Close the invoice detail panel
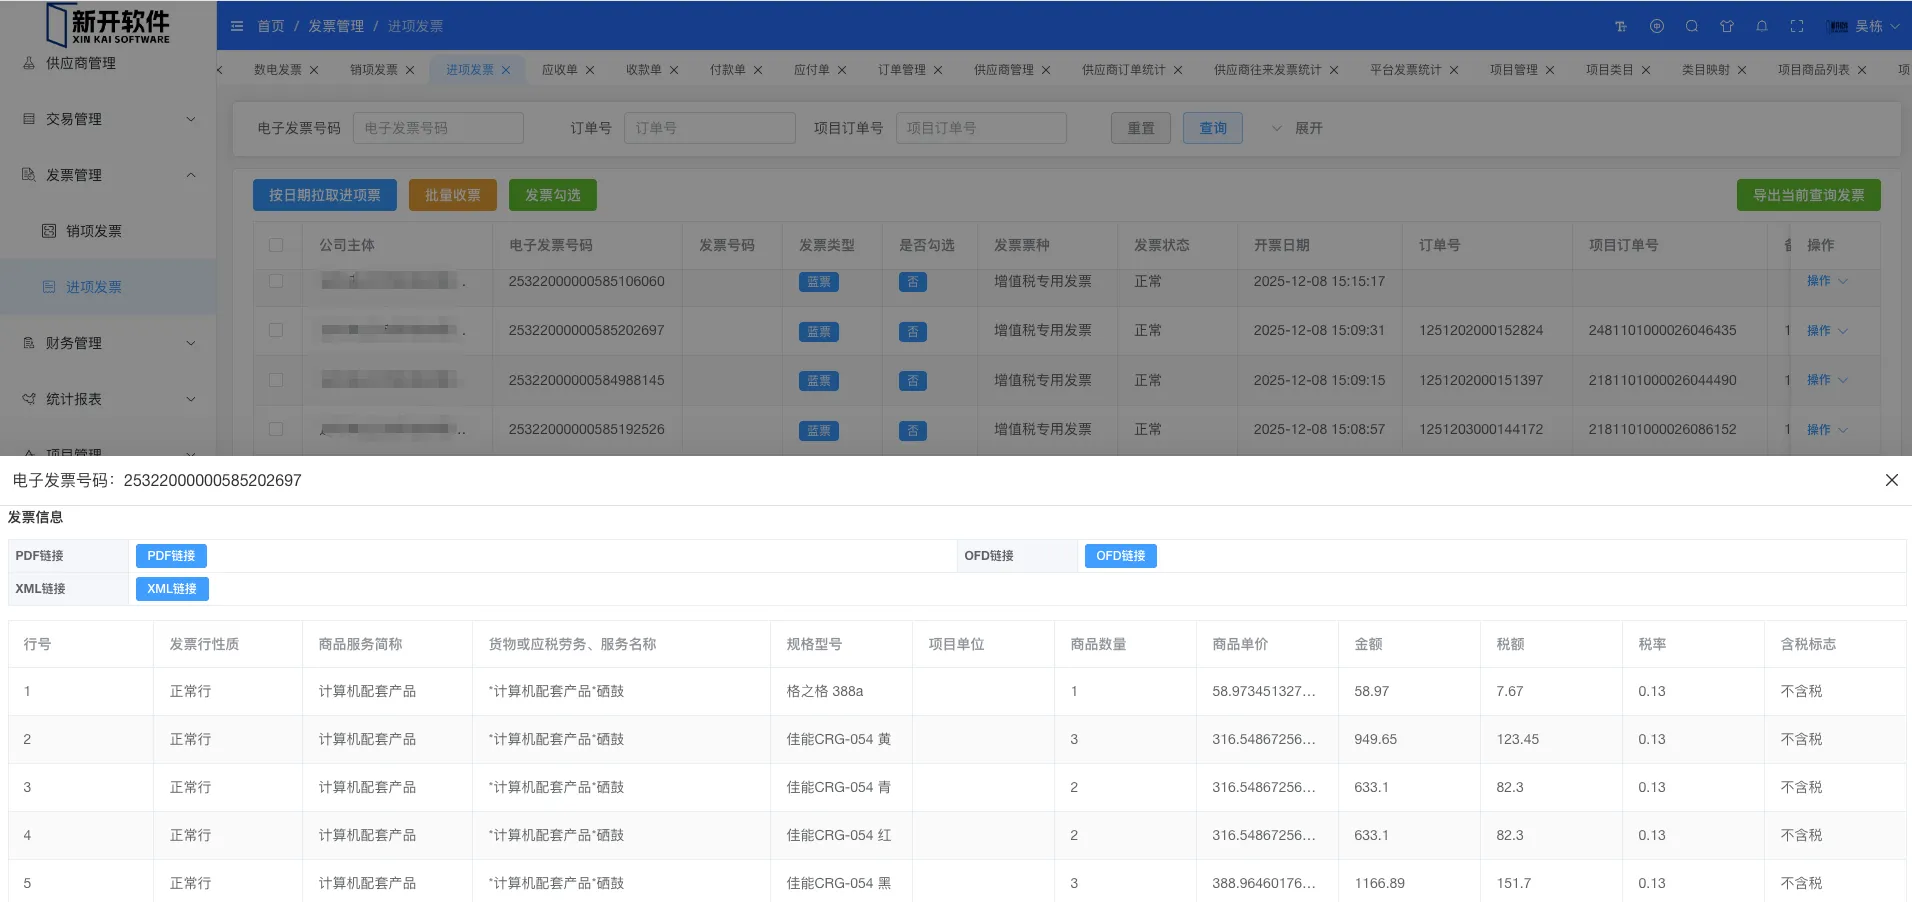The width and height of the screenshot is (1912, 902). pos(1891,480)
